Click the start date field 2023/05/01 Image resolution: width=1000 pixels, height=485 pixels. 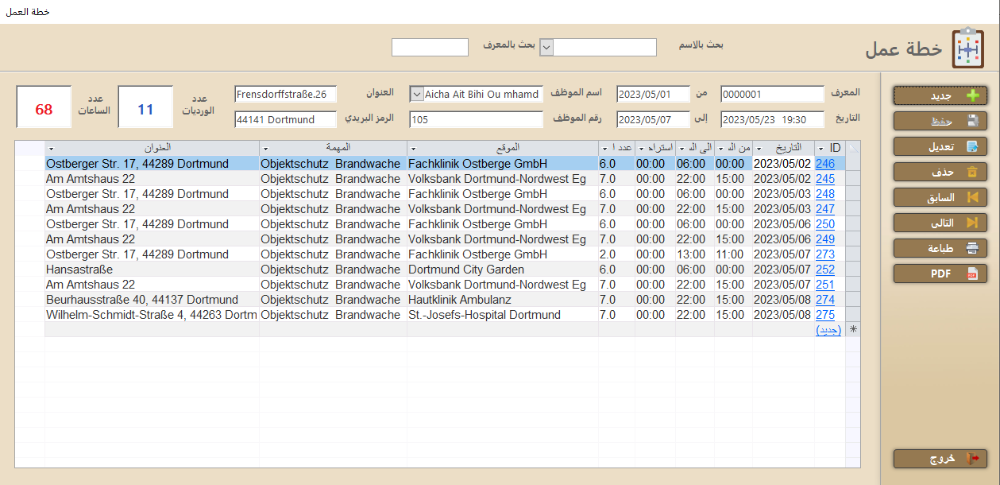pyautogui.click(x=654, y=94)
